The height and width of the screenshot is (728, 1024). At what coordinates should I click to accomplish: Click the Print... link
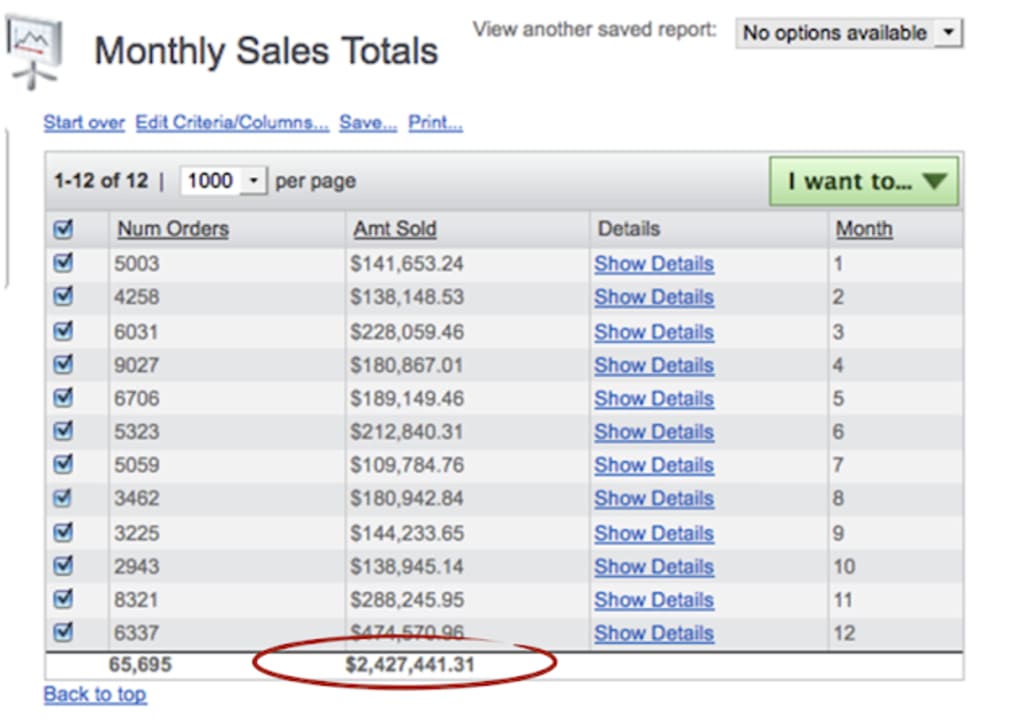435,123
